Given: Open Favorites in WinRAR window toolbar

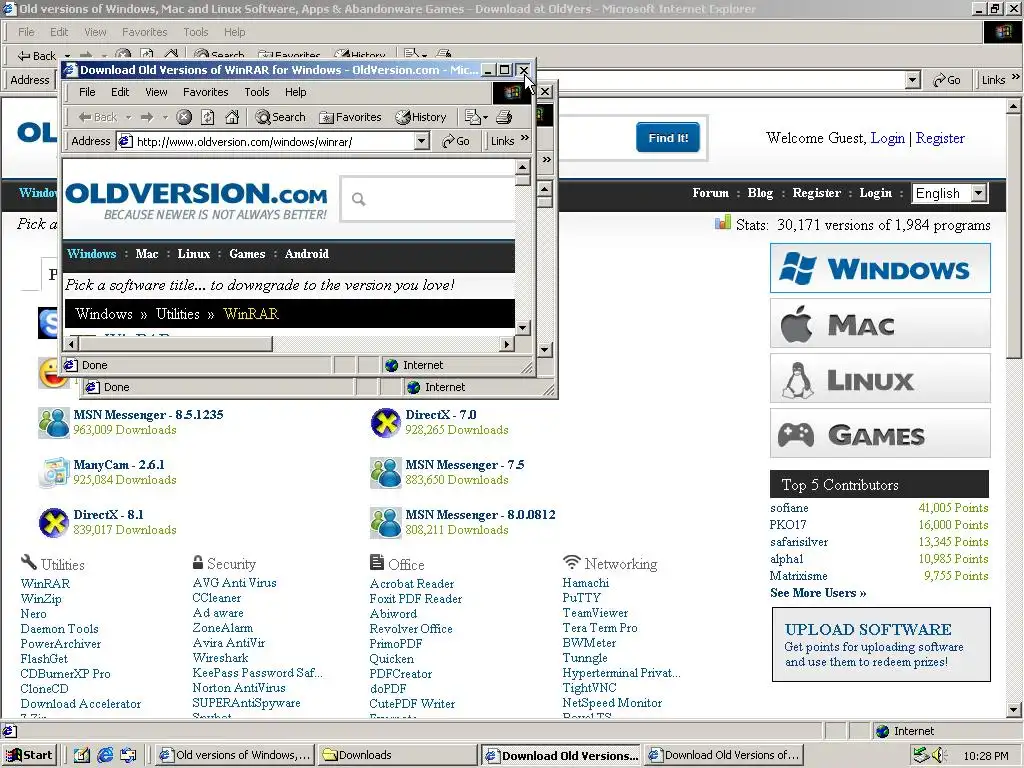Looking at the screenshot, I should [x=350, y=117].
